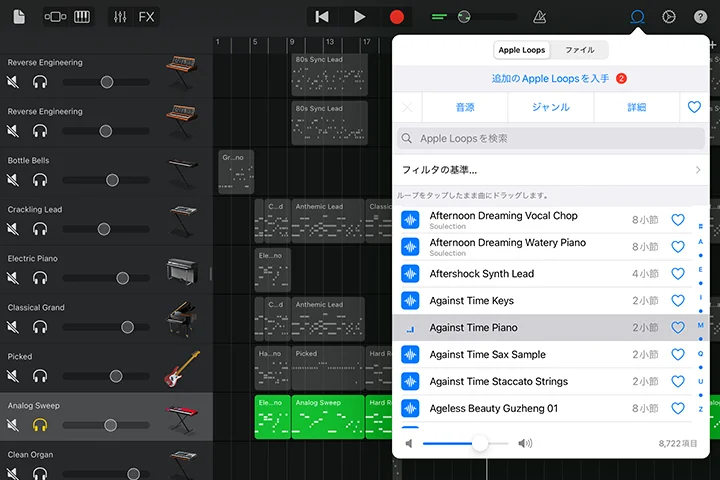Viewport: 720px width, 480px height.
Task: Open track controls mixer icon
Action: click(120, 17)
